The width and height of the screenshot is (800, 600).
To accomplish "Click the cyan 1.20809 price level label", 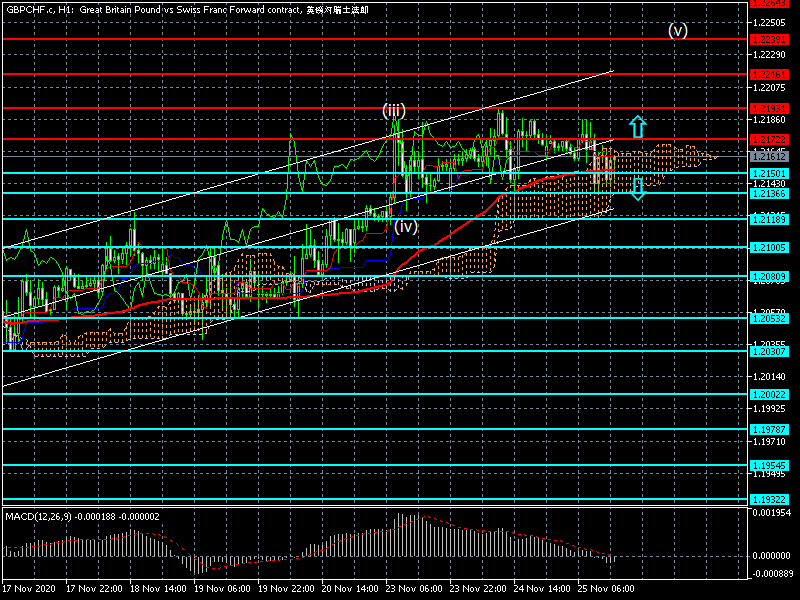I will (x=769, y=277).
